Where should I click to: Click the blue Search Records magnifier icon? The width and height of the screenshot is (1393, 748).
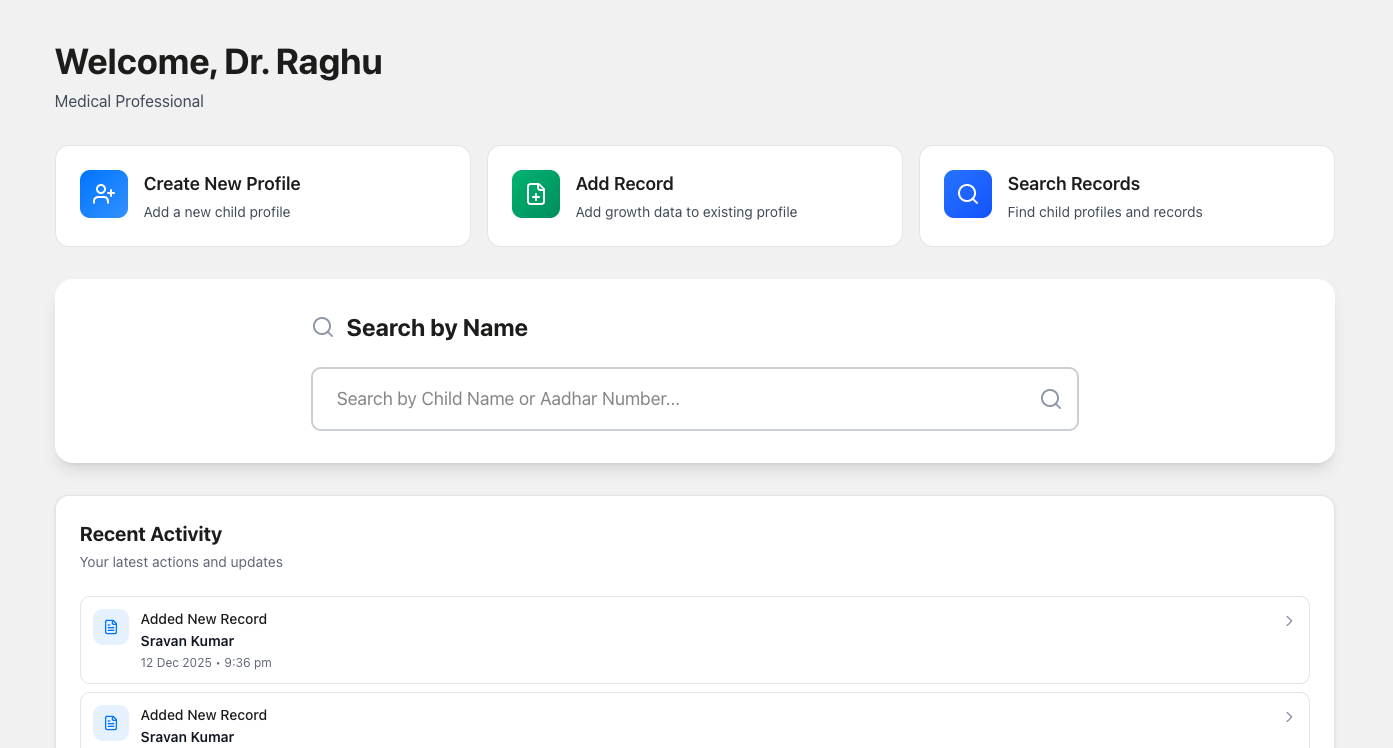(968, 194)
